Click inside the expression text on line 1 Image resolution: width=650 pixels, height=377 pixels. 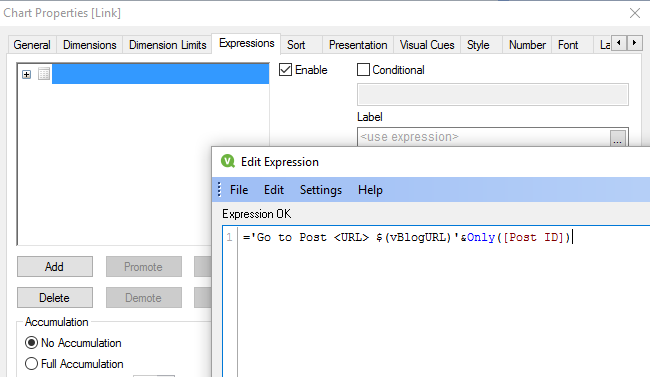point(407,237)
